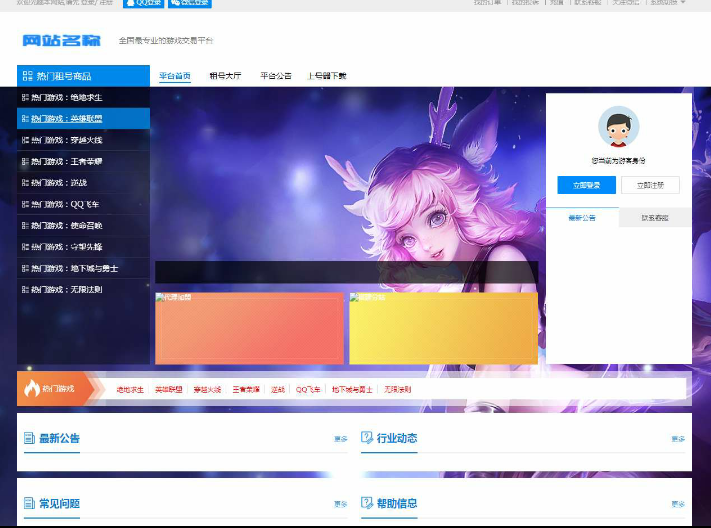The width and height of the screenshot is (711, 528).
Task: Switch to the 联系客服 tab in the login panel
Action: (655, 218)
